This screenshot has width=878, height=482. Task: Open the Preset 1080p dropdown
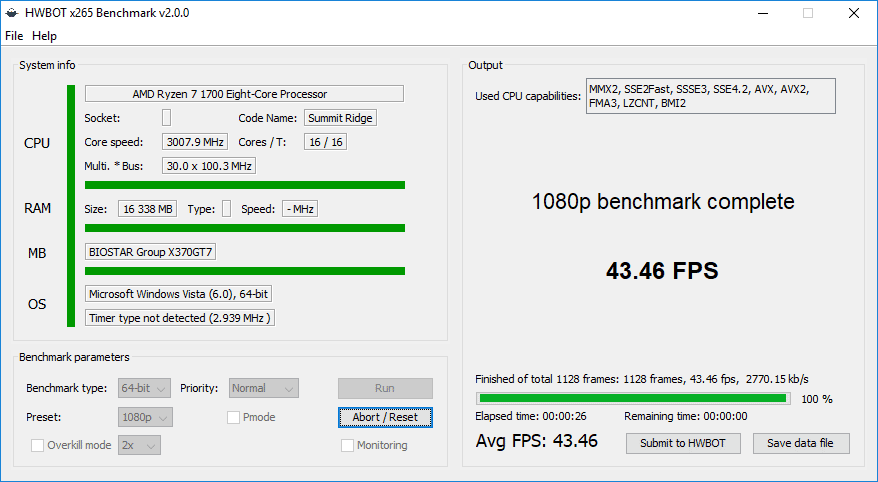(145, 417)
